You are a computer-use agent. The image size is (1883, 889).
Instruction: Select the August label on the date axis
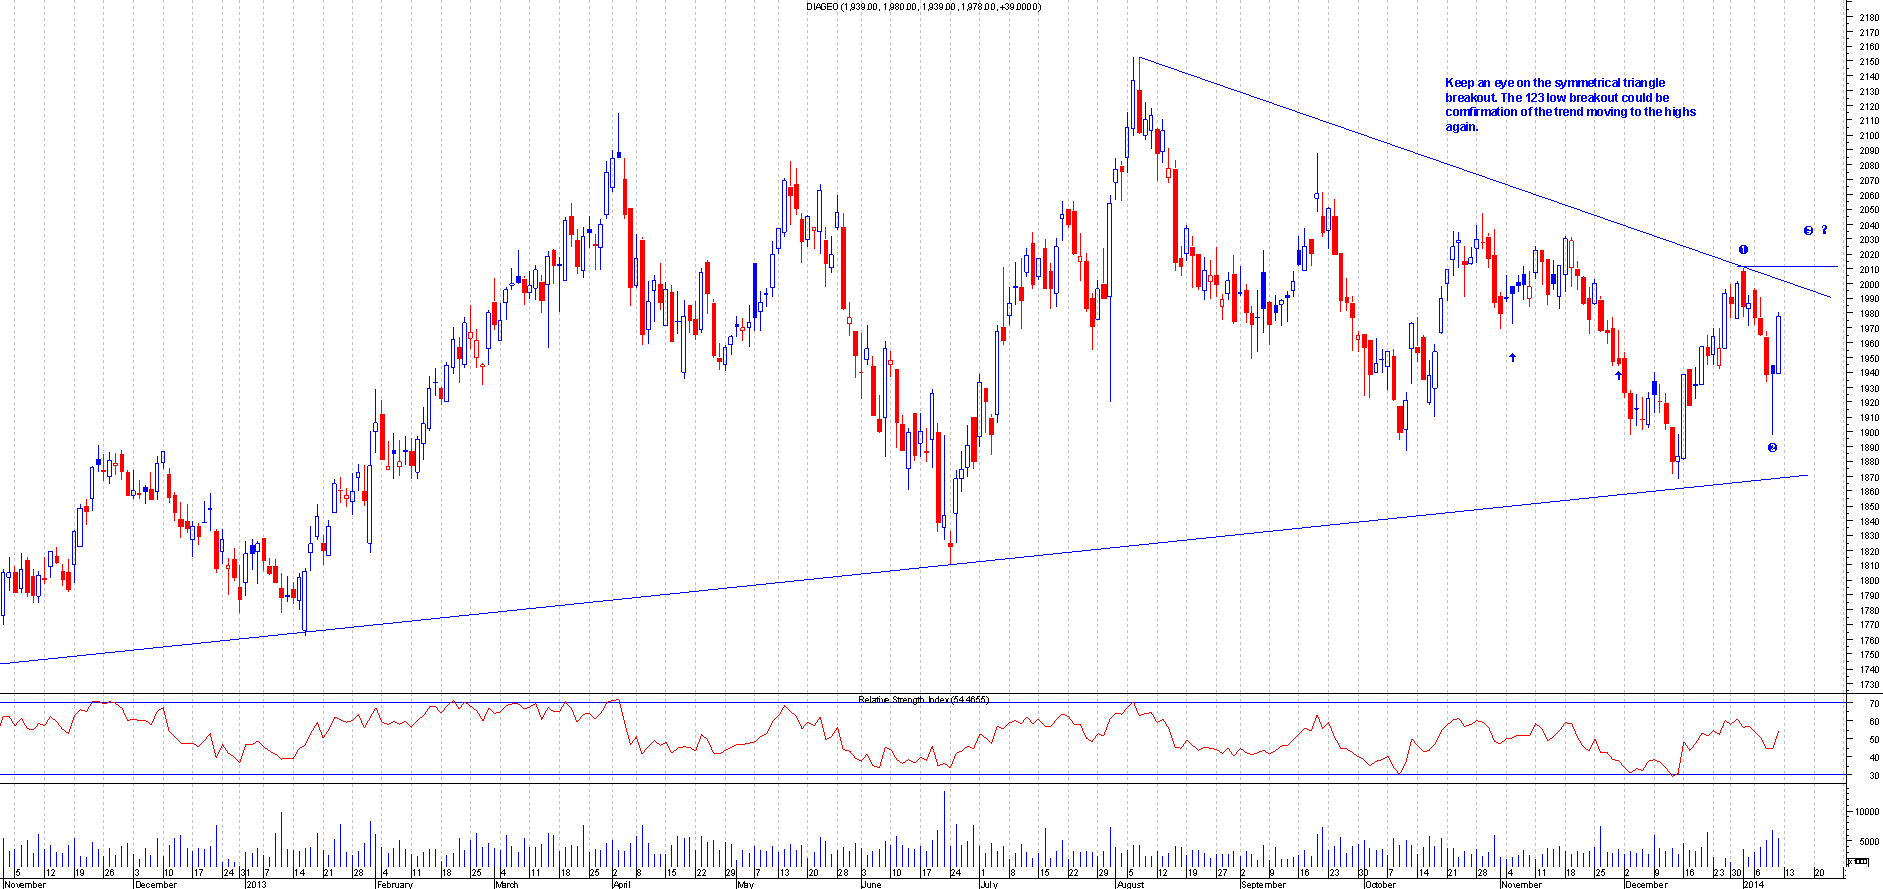point(1129,884)
